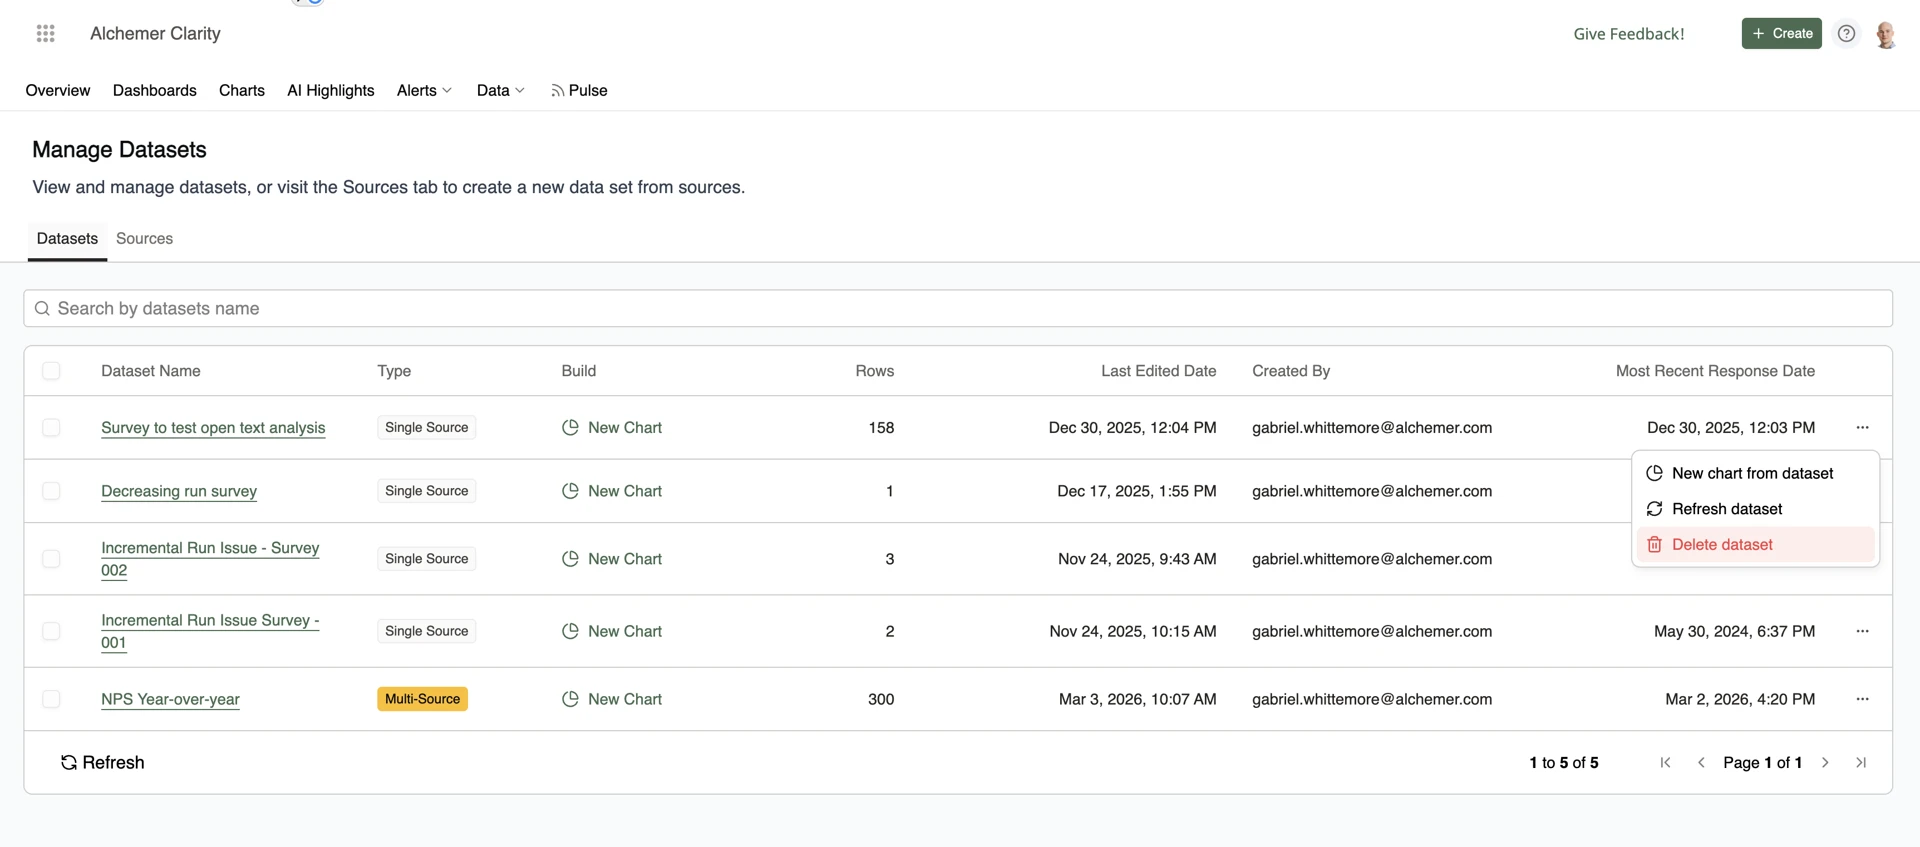
Task: Open row actions for Survey to test open text analysis
Action: click(x=1862, y=427)
